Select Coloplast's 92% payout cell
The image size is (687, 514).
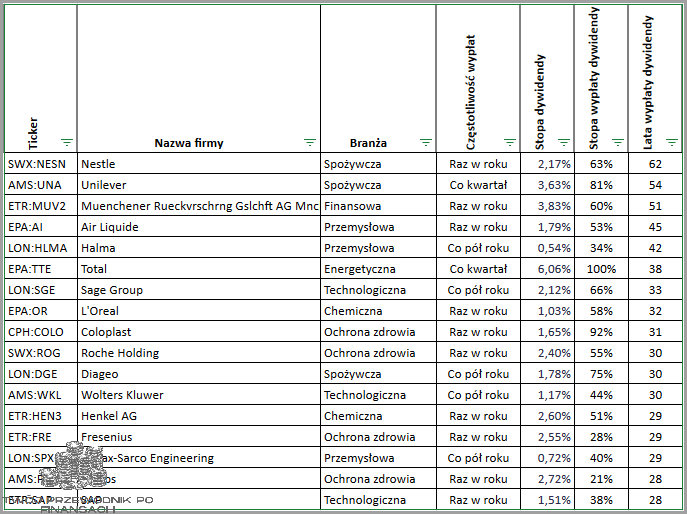601,332
